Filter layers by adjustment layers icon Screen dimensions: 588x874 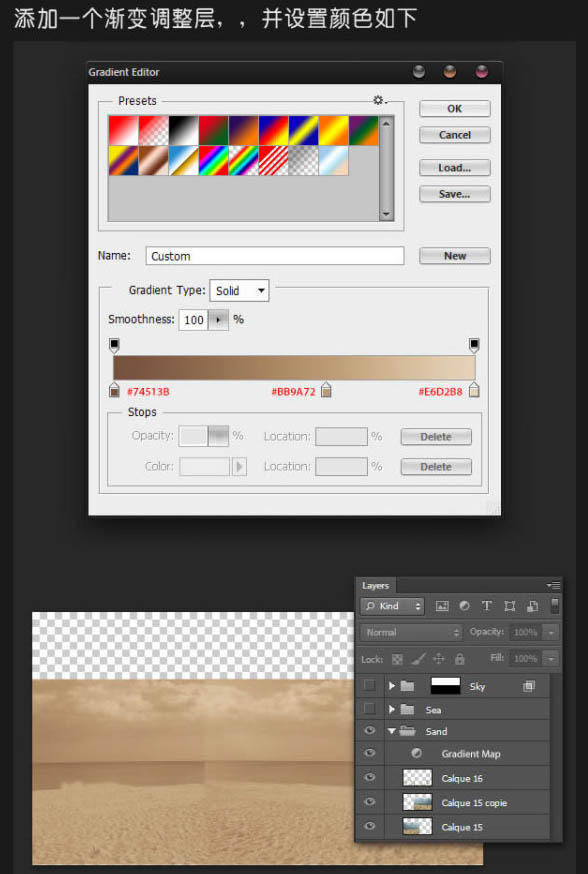pos(464,606)
